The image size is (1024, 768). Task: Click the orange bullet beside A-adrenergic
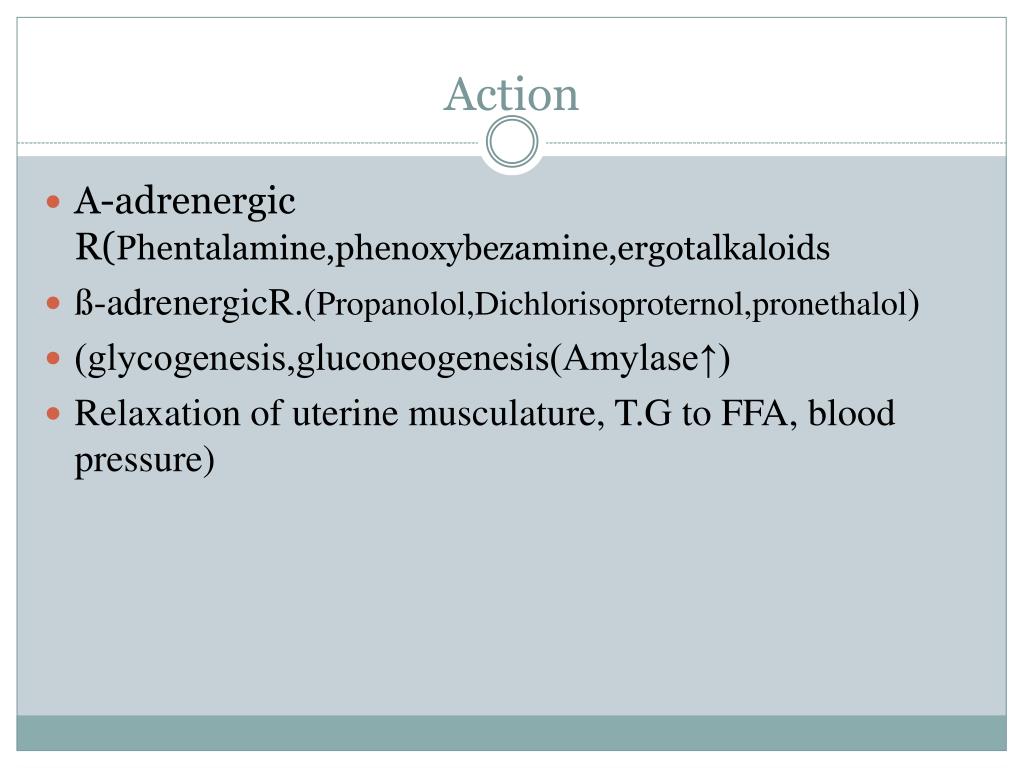click(x=54, y=201)
